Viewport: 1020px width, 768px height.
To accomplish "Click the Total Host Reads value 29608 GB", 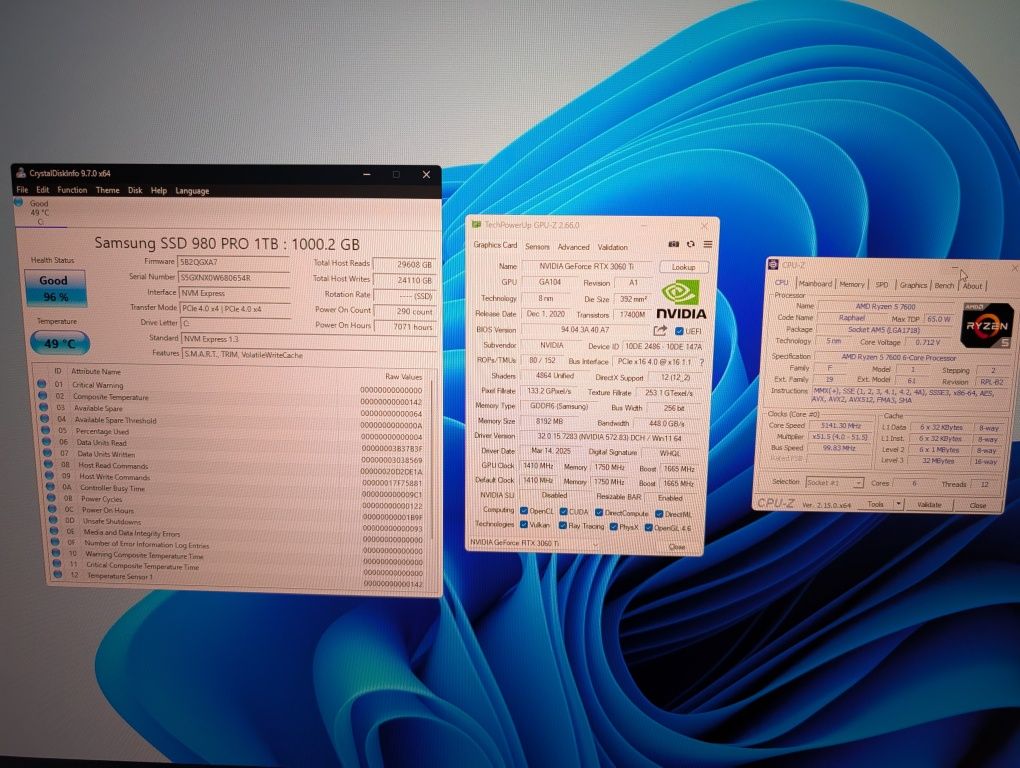I will 403,265.
